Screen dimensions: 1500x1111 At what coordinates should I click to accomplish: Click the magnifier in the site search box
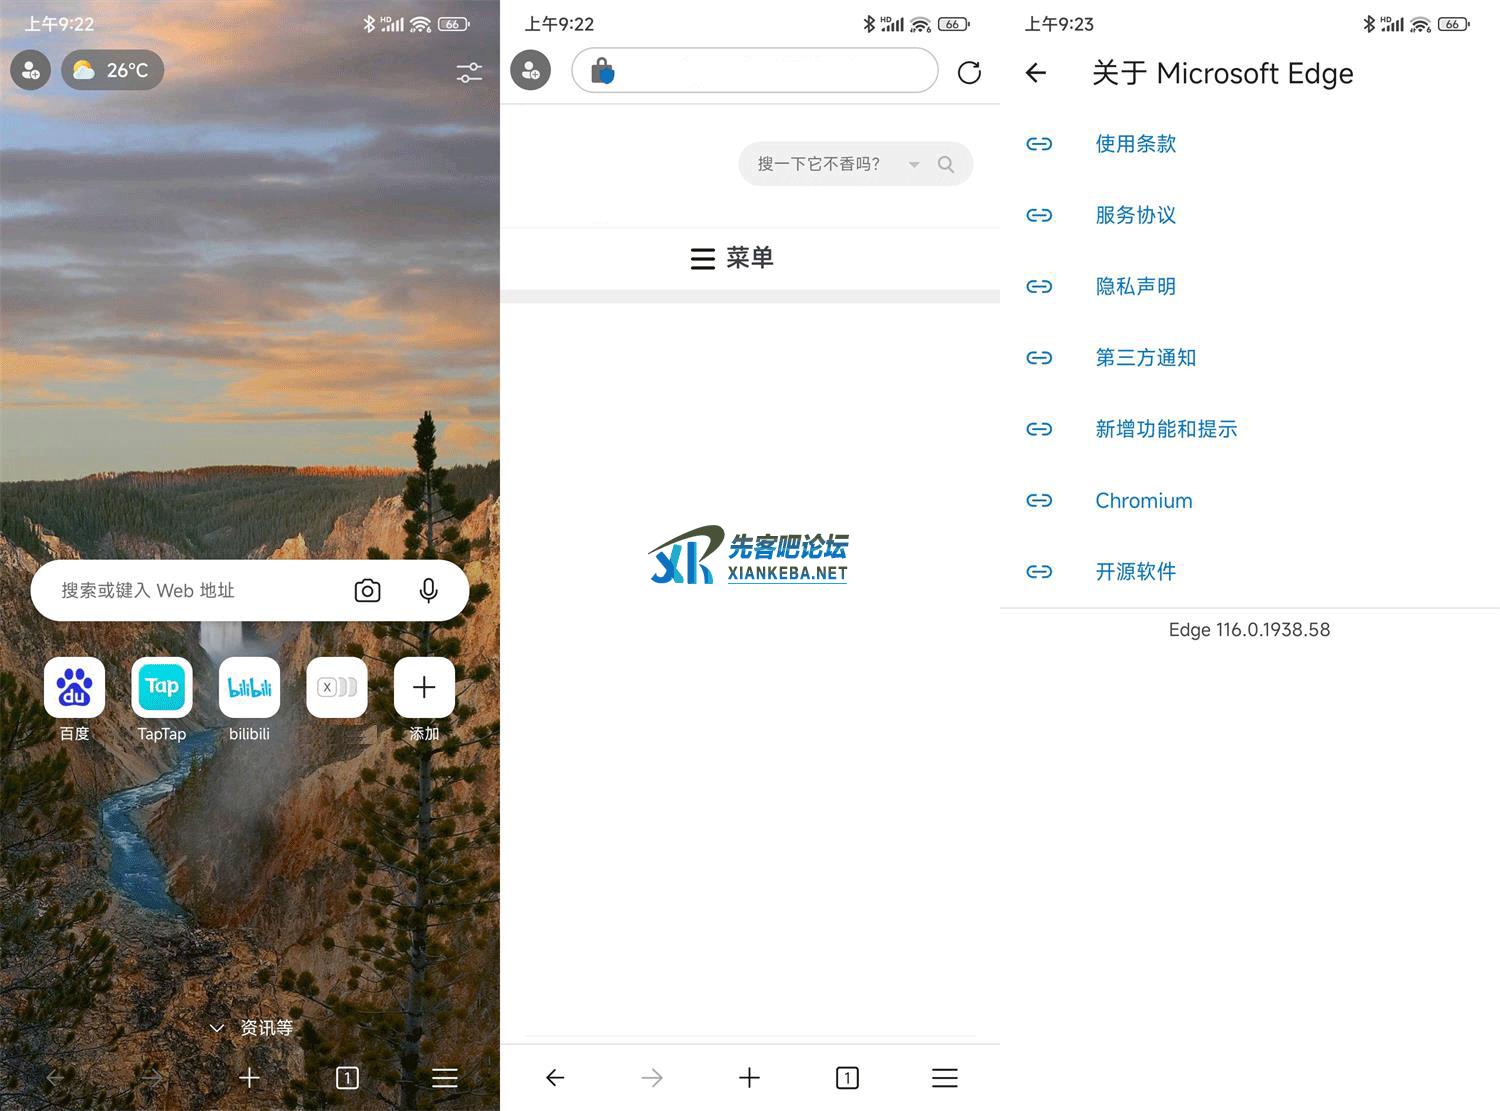[x=946, y=164]
